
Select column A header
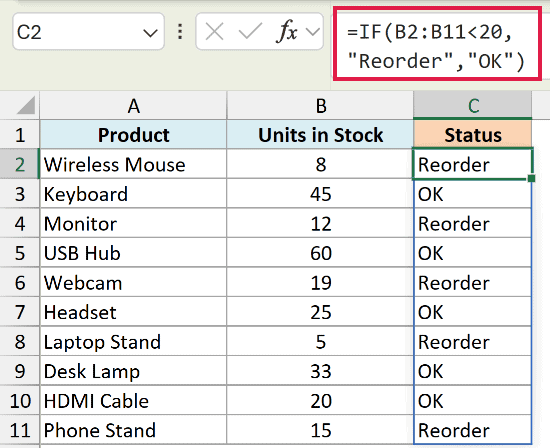tap(133, 106)
